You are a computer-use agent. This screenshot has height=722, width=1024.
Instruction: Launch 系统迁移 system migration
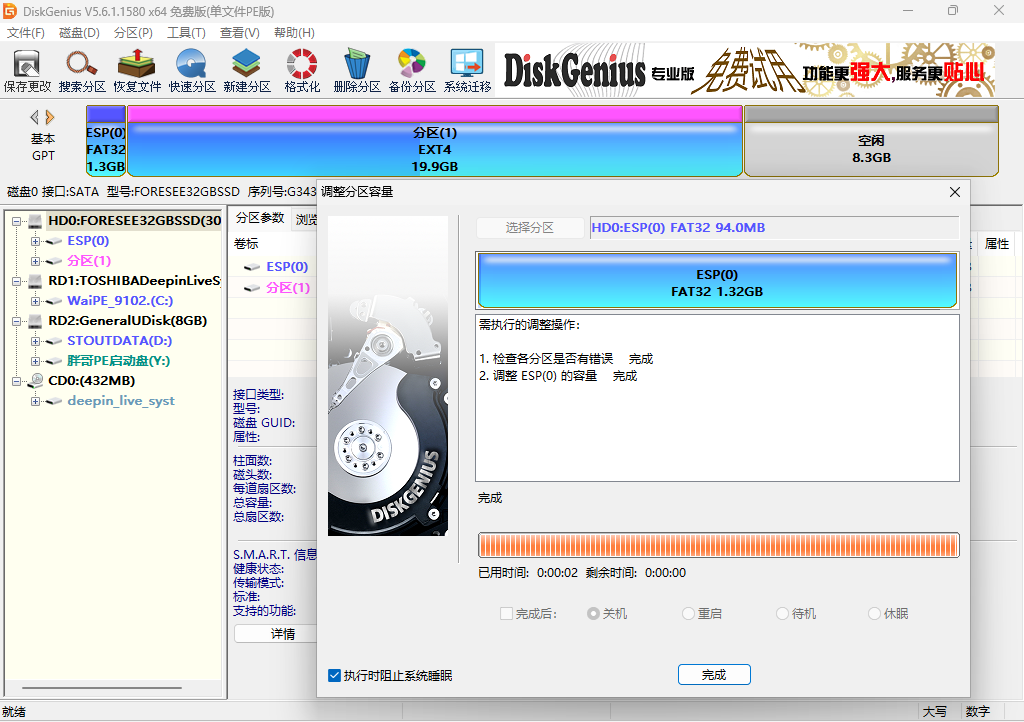[x=467, y=71]
